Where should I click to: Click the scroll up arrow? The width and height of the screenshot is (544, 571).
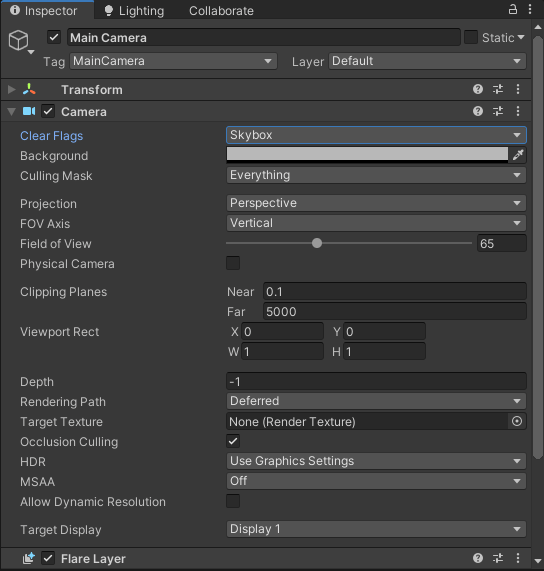pos(538,27)
